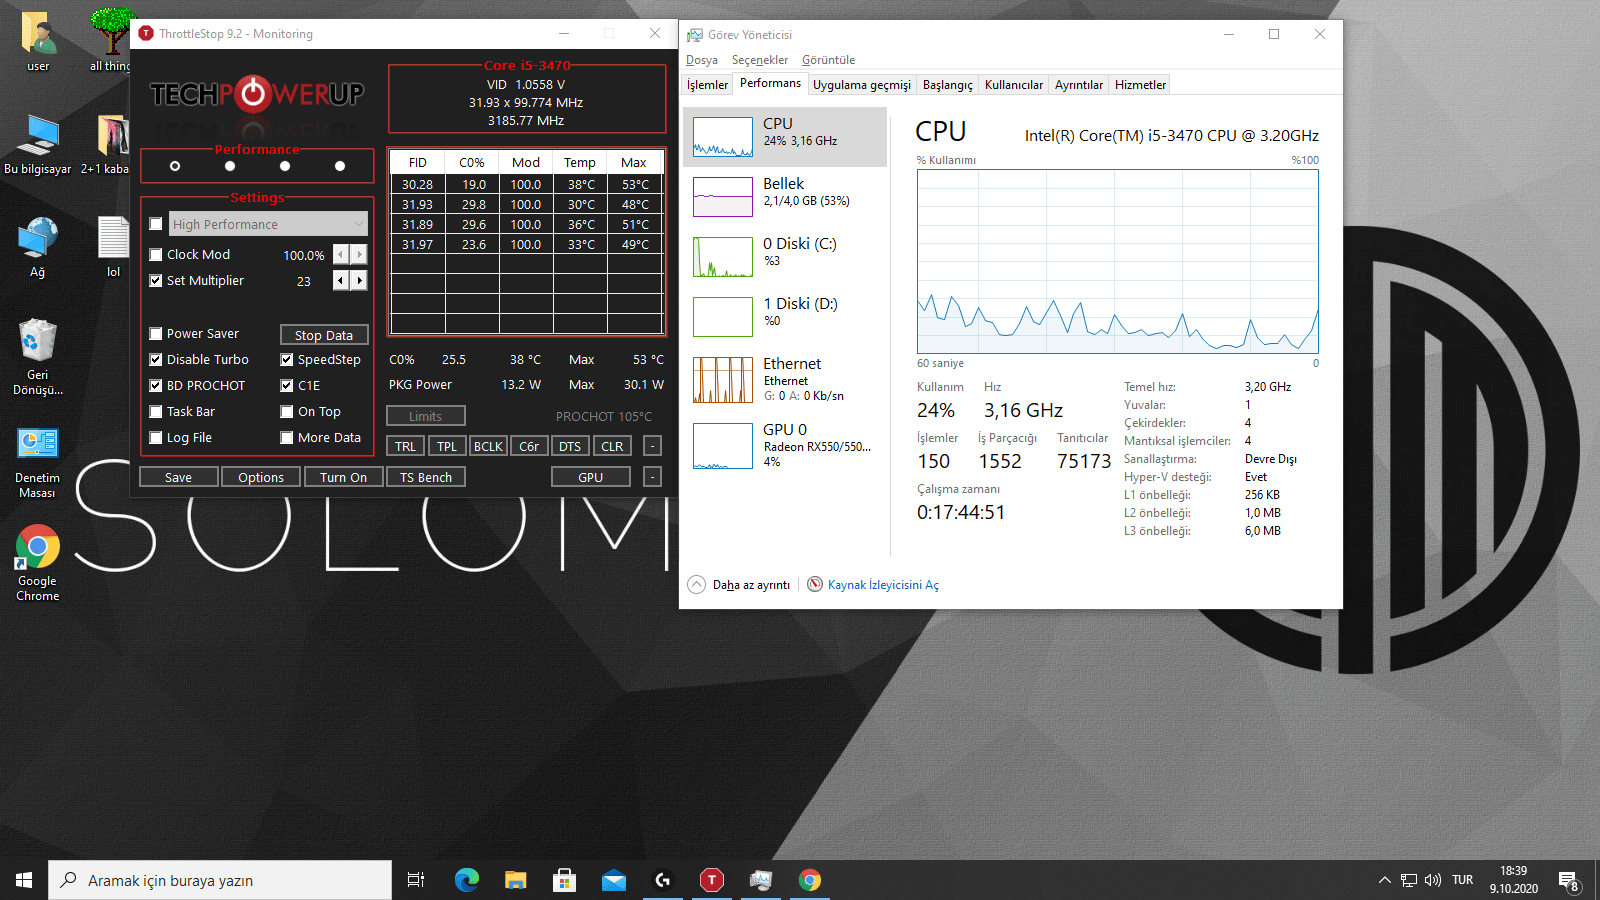1600x900 pixels.
Task: Click the 'Kaynak İzleyicisini Aç' link
Action: click(x=883, y=585)
